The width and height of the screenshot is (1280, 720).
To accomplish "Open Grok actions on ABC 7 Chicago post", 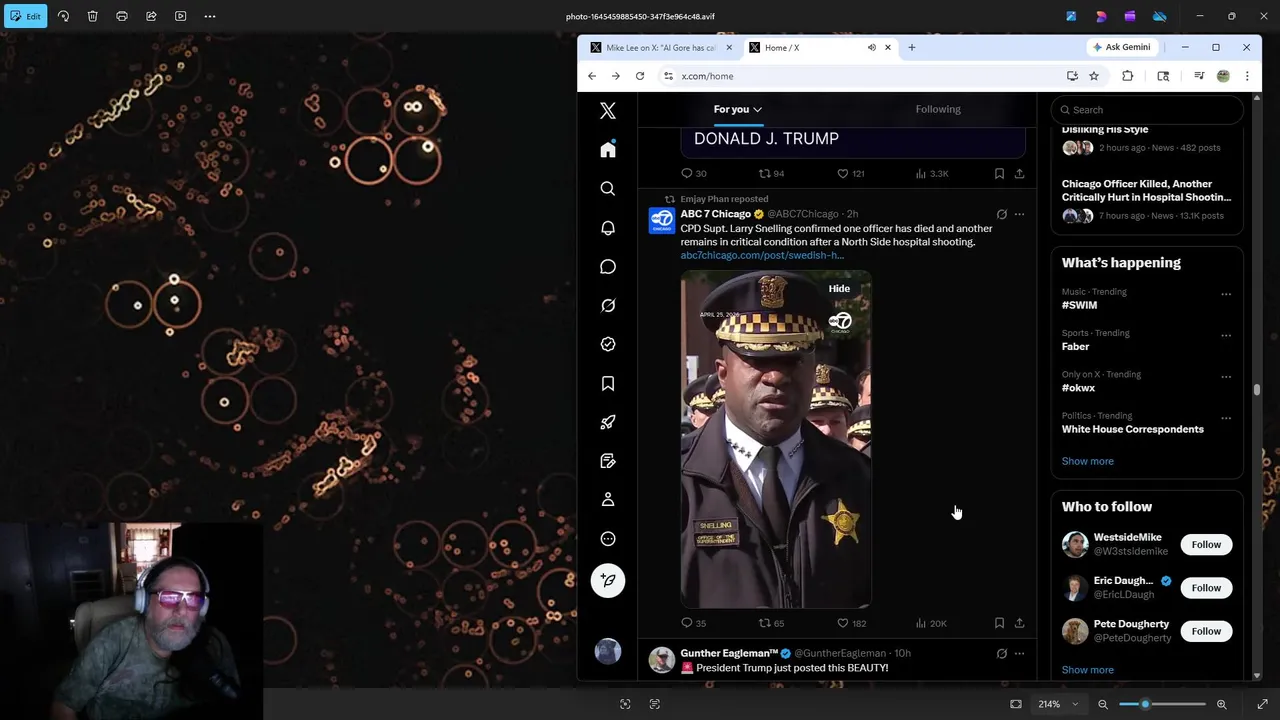I will tap(1001, 214).
